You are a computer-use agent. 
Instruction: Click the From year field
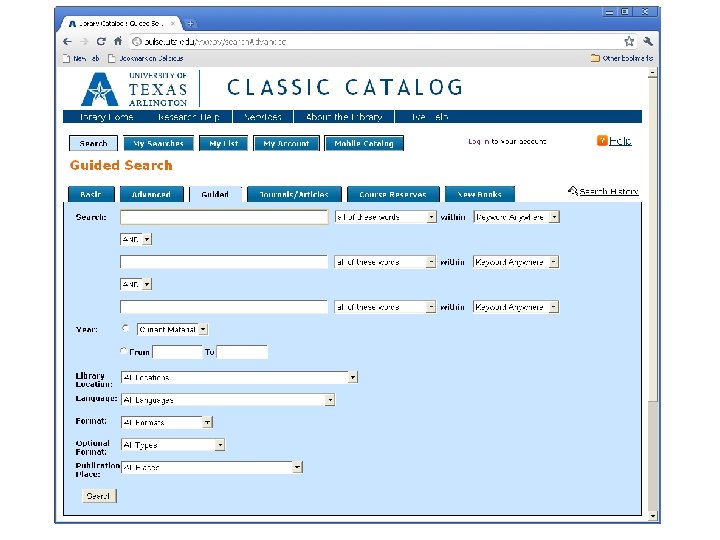coord(177,352)
